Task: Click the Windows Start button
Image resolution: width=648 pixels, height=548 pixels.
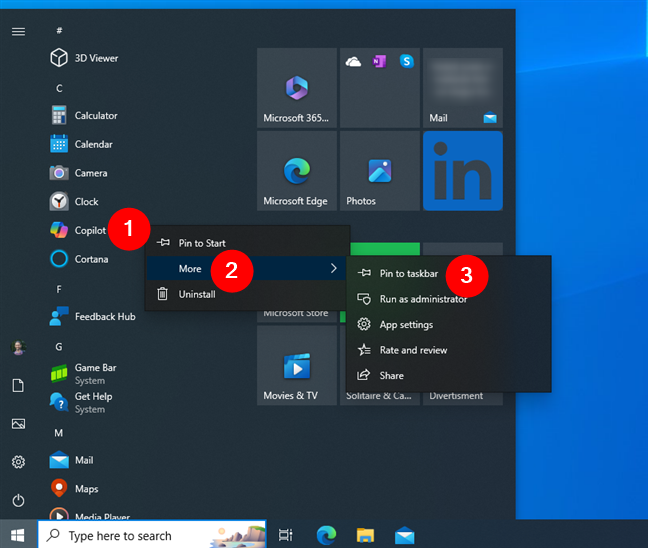Action: [18, 535]
